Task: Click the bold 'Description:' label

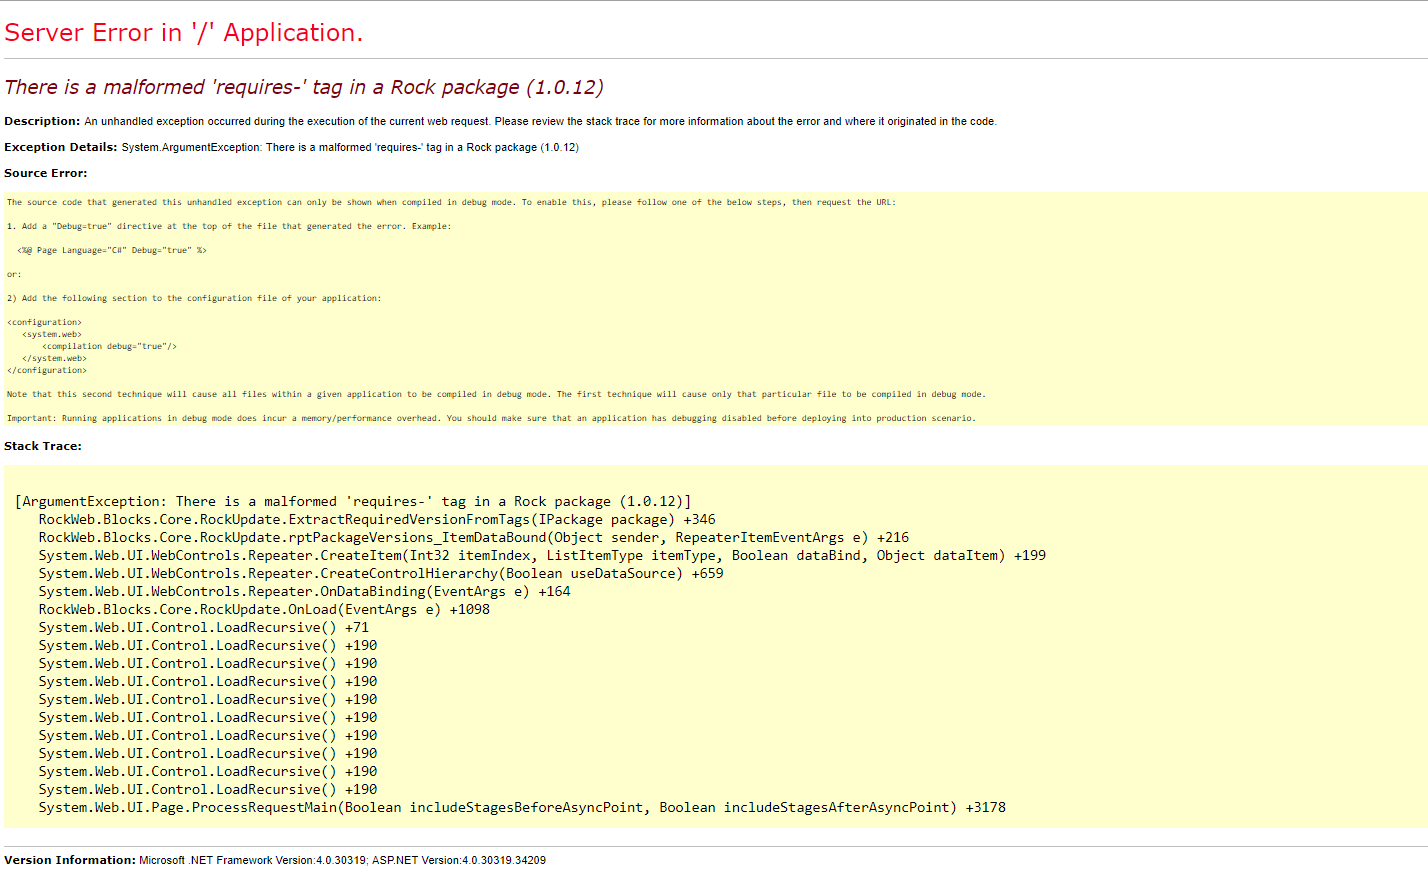Action: coord(42,121)
